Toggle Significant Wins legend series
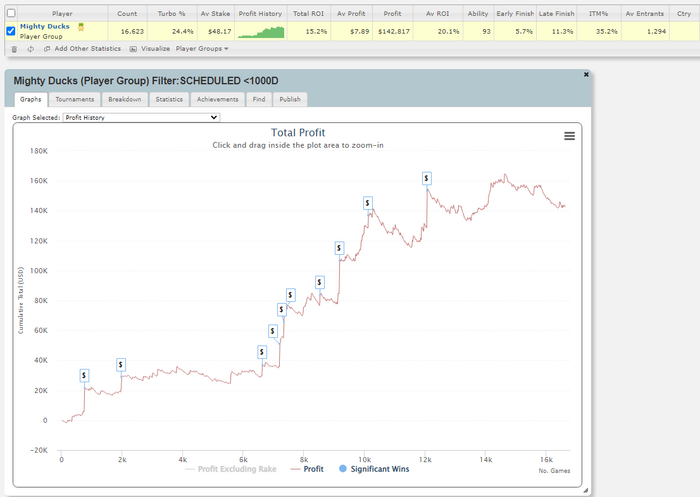 coord(374,469)
